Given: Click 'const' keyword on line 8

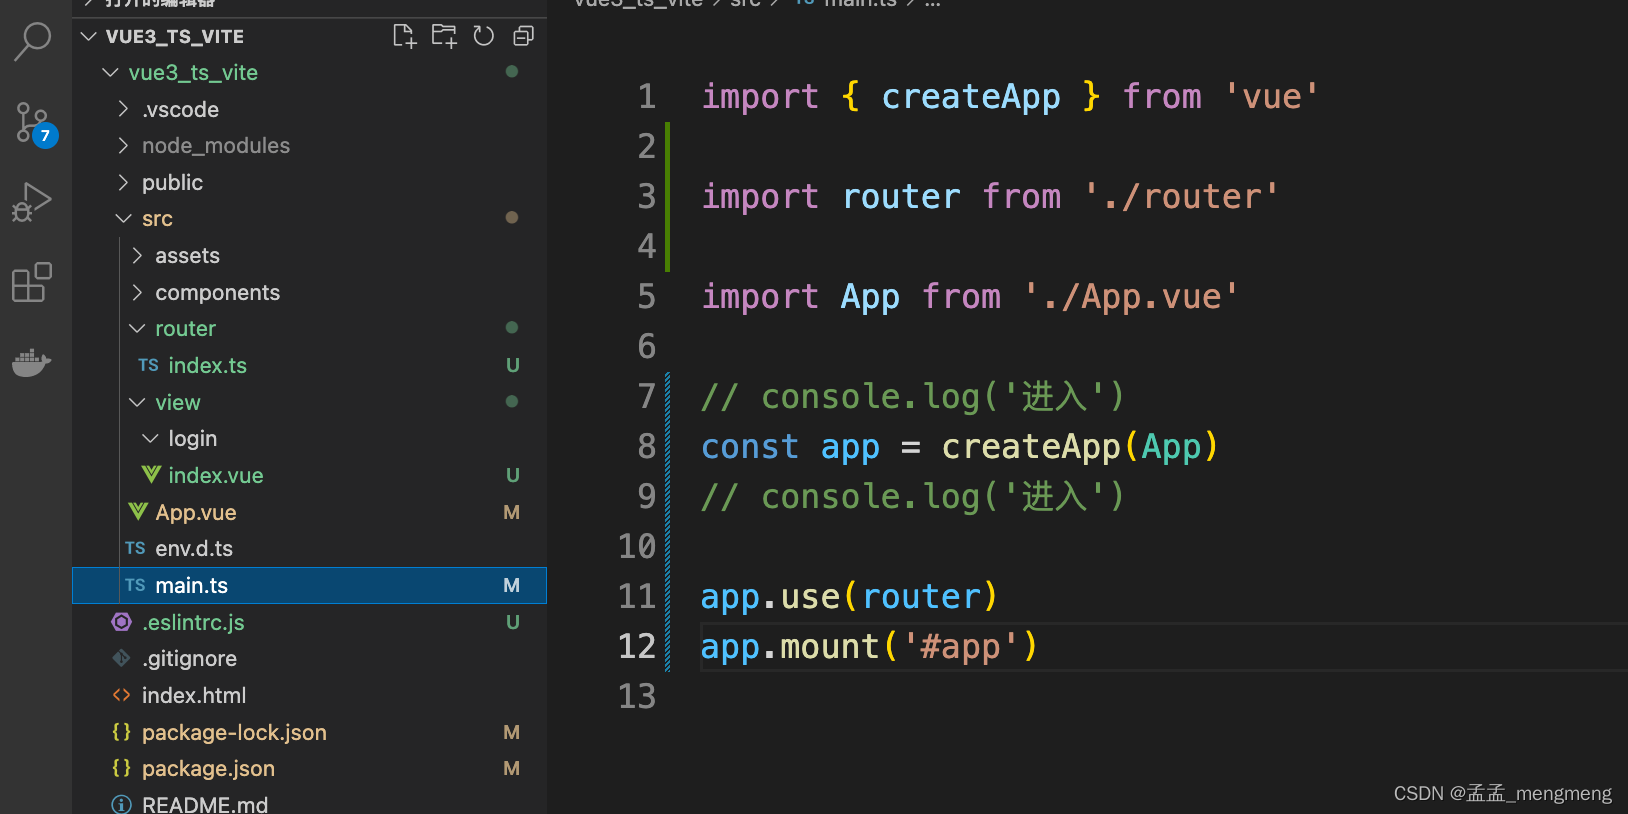Looking at the screenshot, I should pyautogui.click(x=750, y=447).
